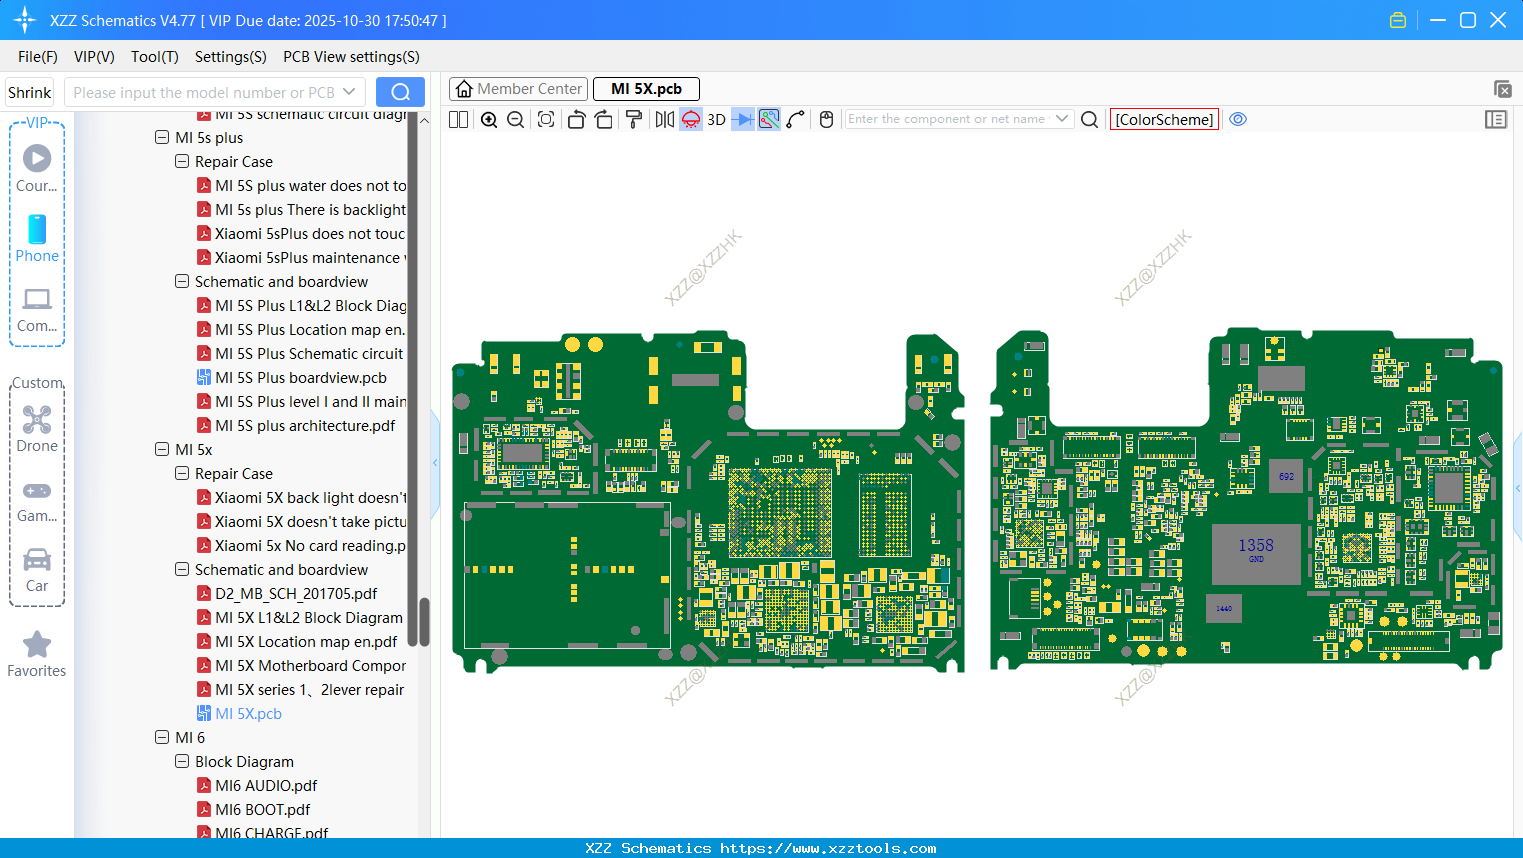Switch to the Member Center tab
Viewport: 1523px width, 858px height.
pos(519,89)
